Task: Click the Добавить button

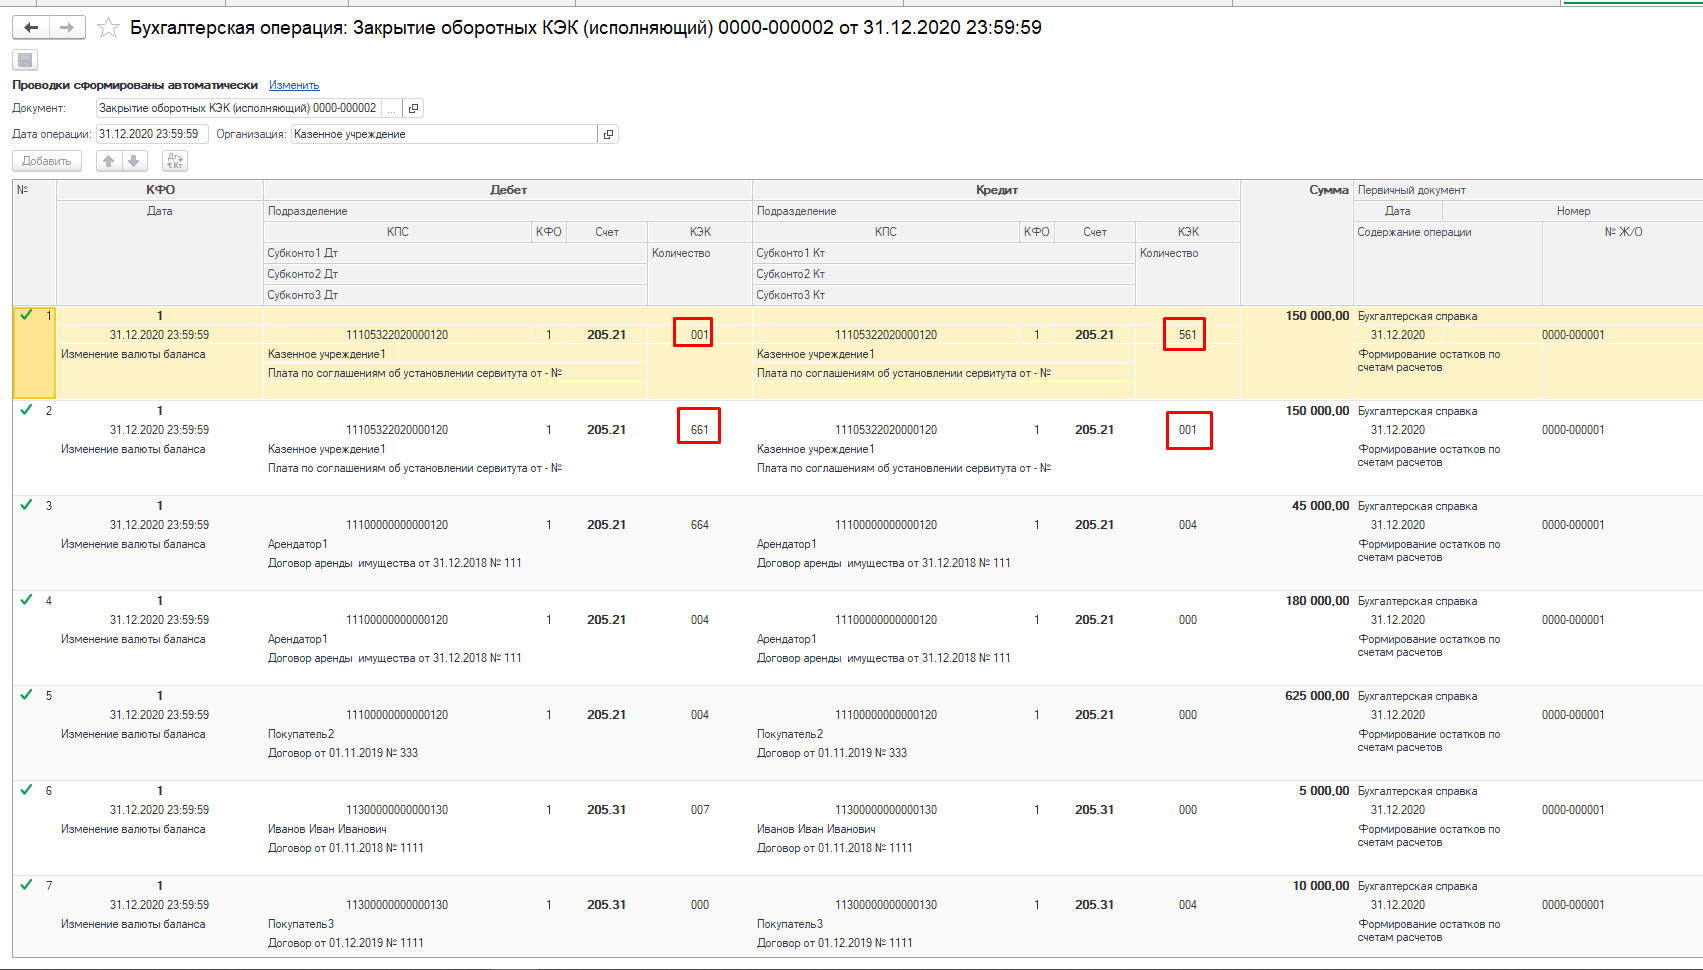Action: pos(47,161)
